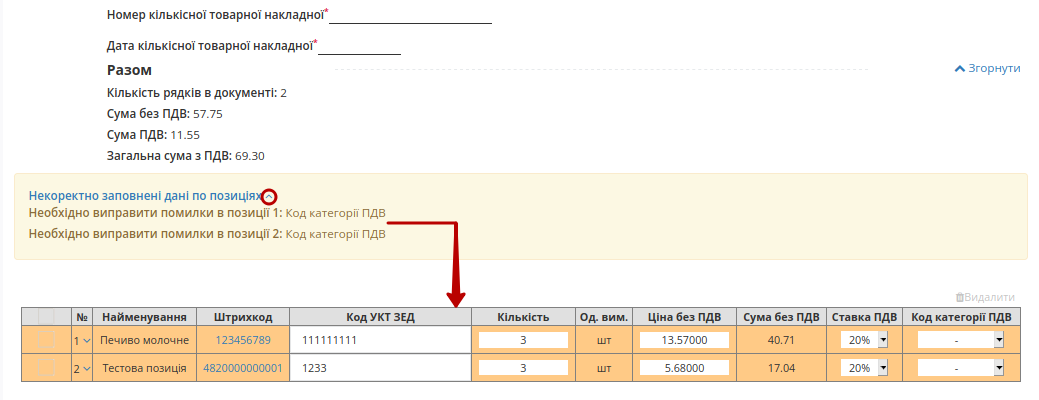Viewport: 1039px width, 400px height.
Task: Click the Печиво молочне name cell
Action: click(144, 340)
